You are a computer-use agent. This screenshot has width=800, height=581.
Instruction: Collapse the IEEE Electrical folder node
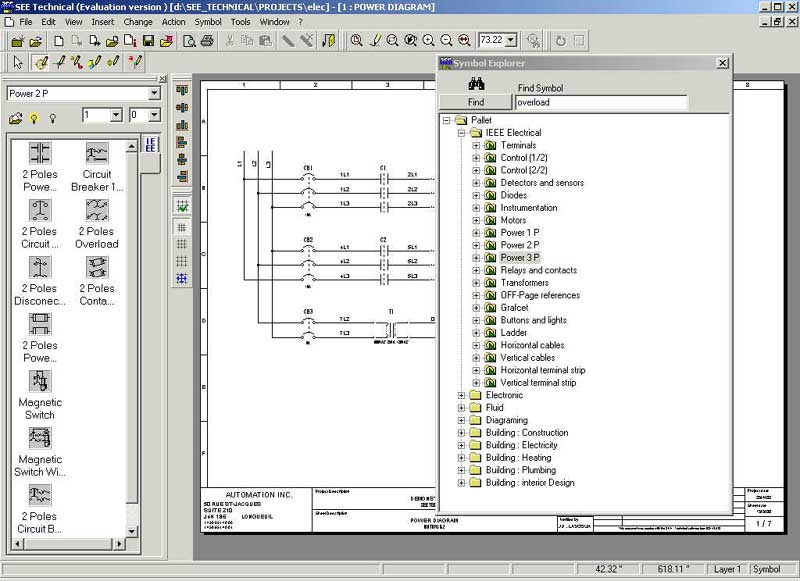click(461, 133)
